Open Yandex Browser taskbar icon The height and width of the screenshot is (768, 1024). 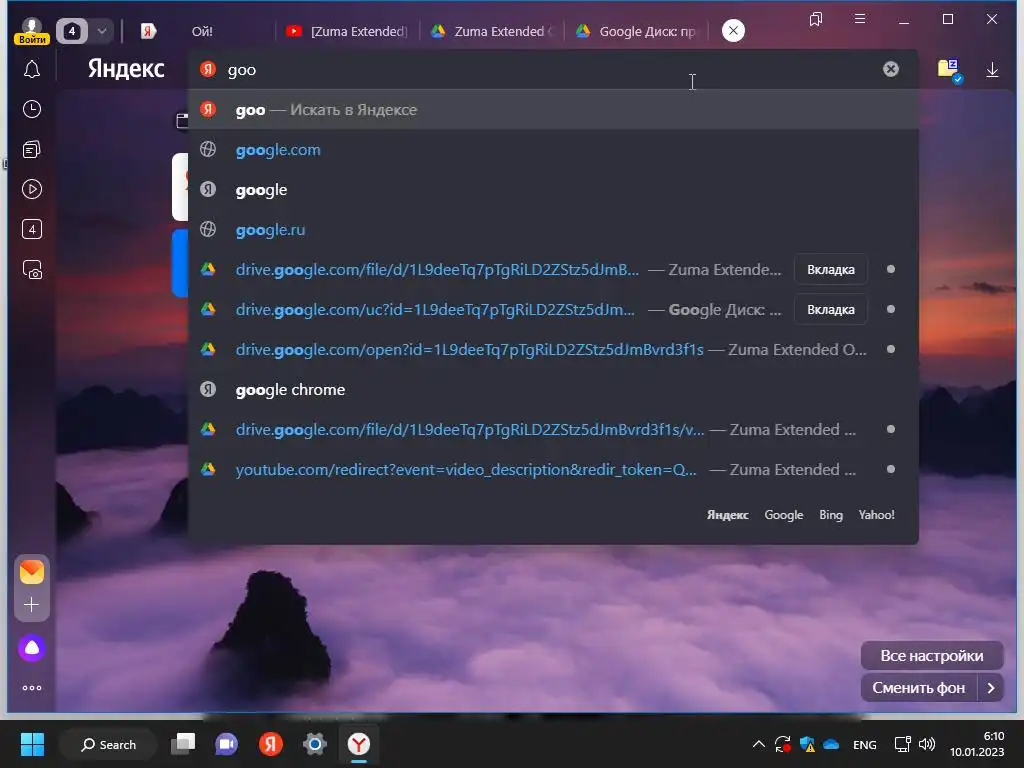(359, 744)
